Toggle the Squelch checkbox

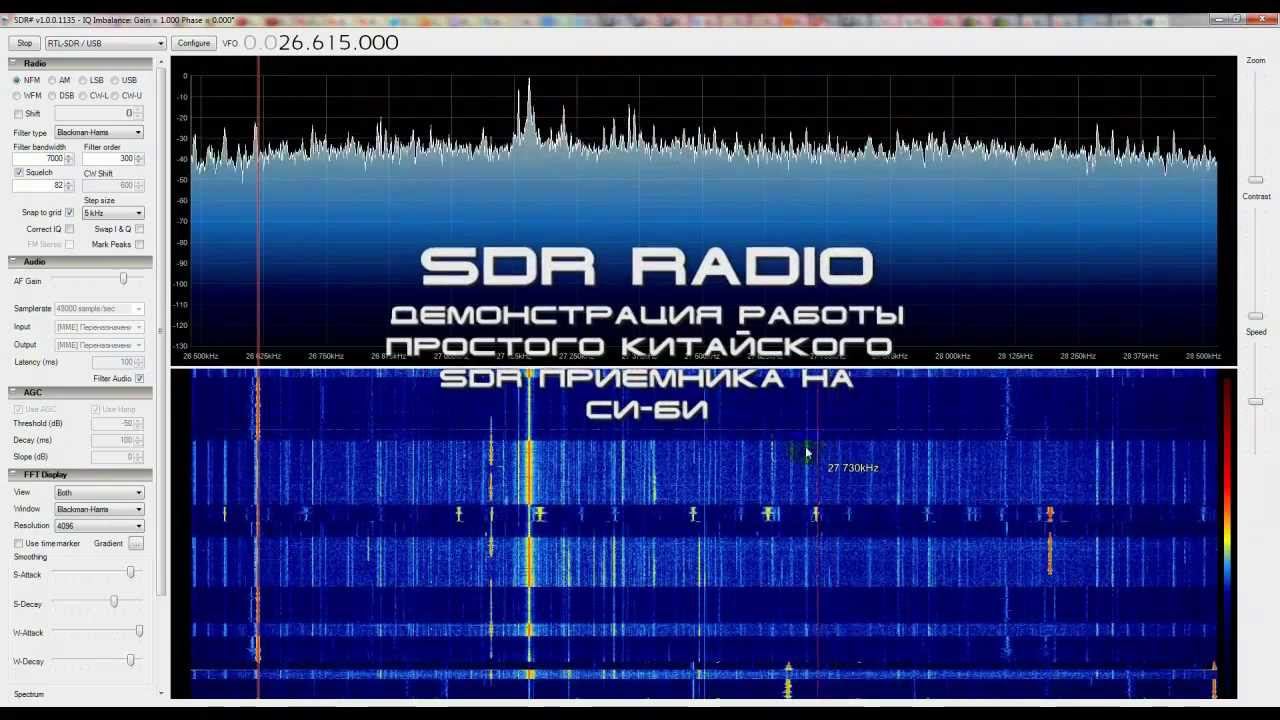pyautogui.click(x=18, y=173)
